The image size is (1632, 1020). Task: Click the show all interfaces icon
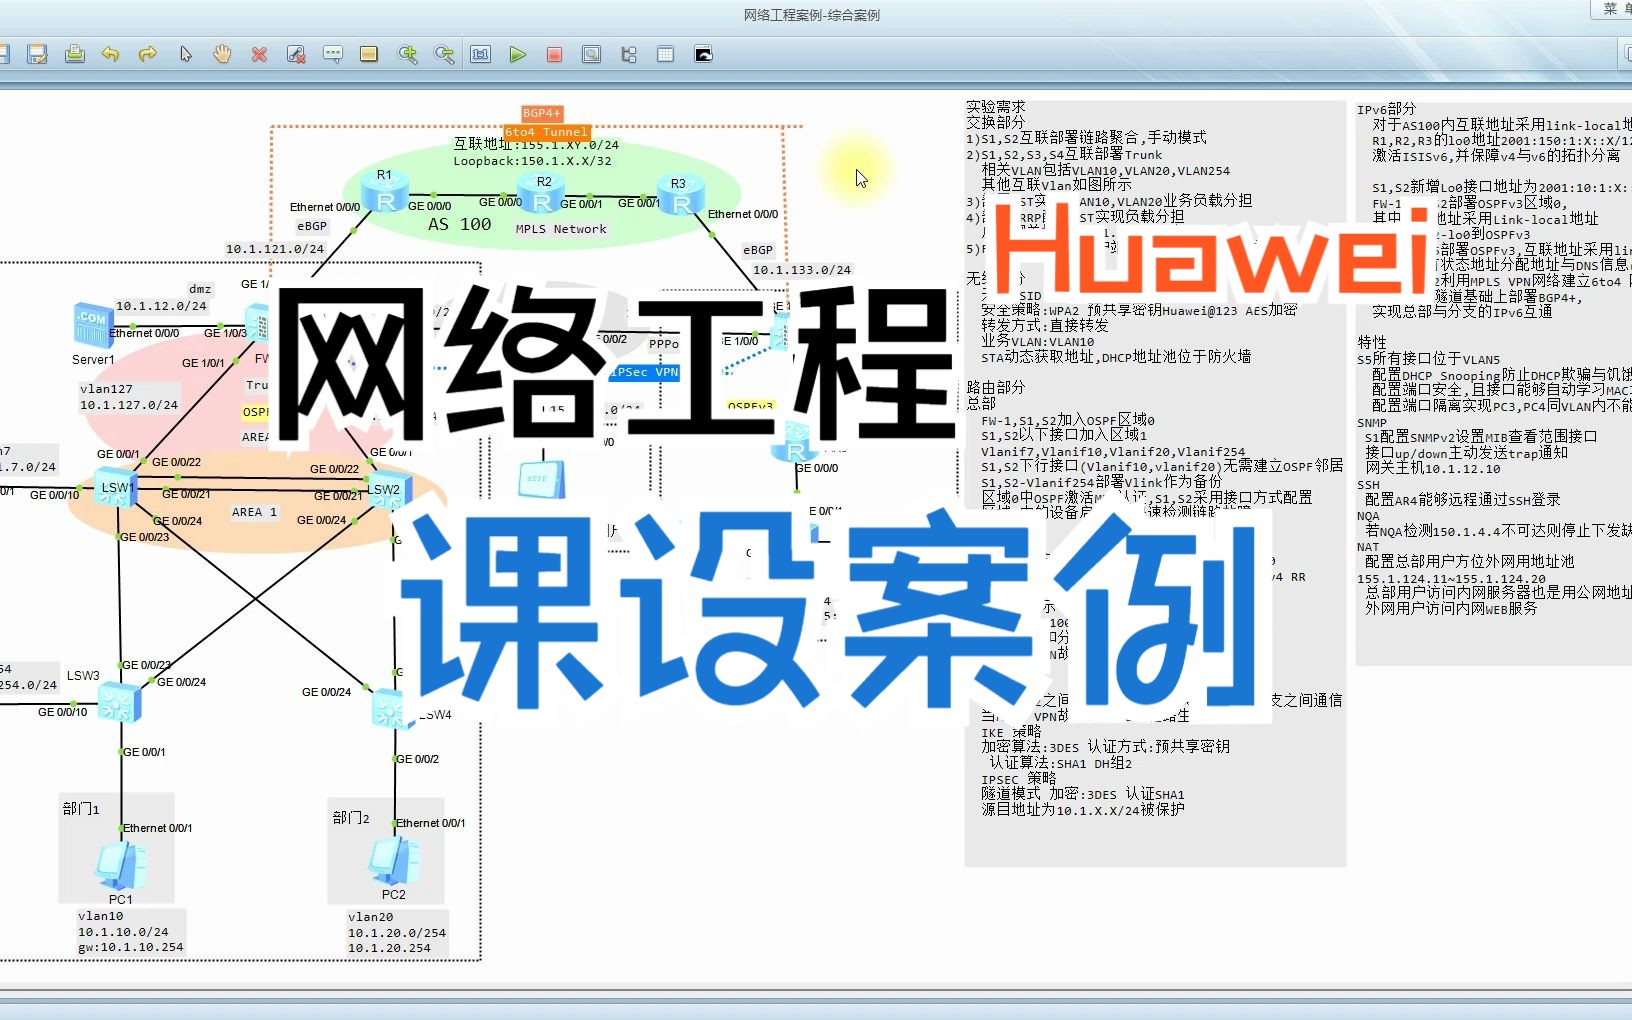[629, 54]
